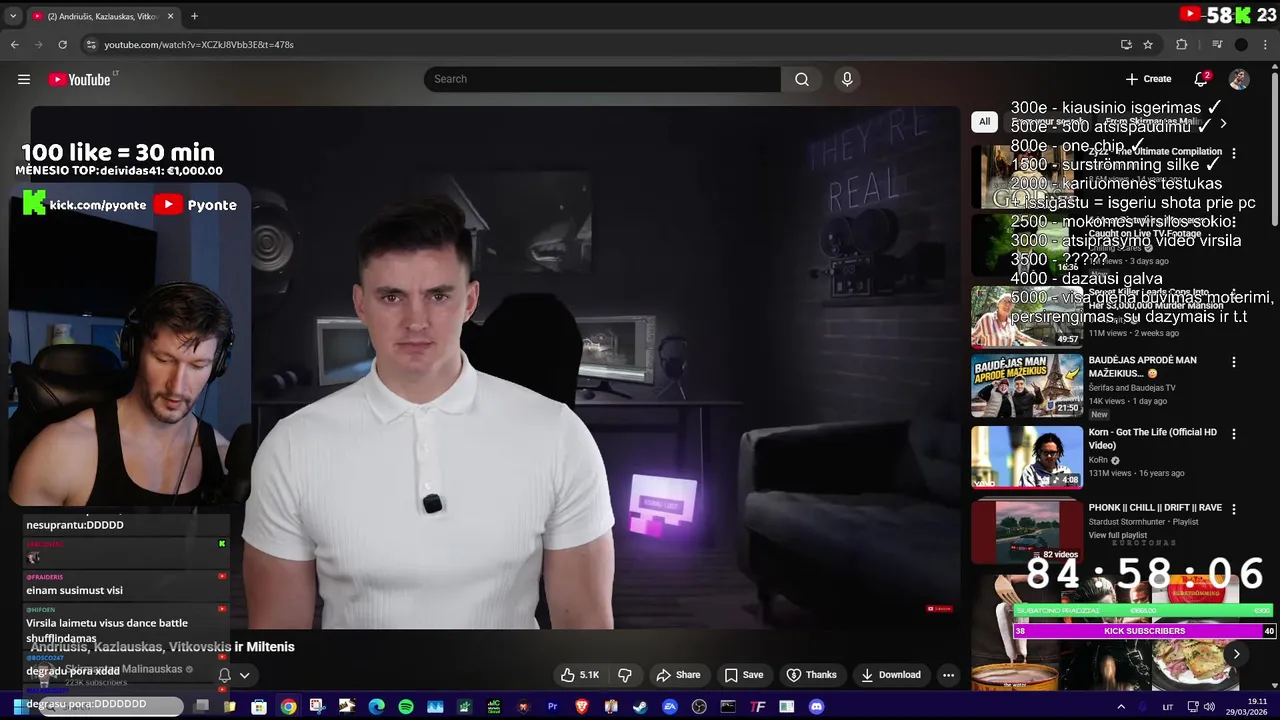Open Adobe Premiere Pro from taskbar
1280x720 pixels.
(552, 707)
